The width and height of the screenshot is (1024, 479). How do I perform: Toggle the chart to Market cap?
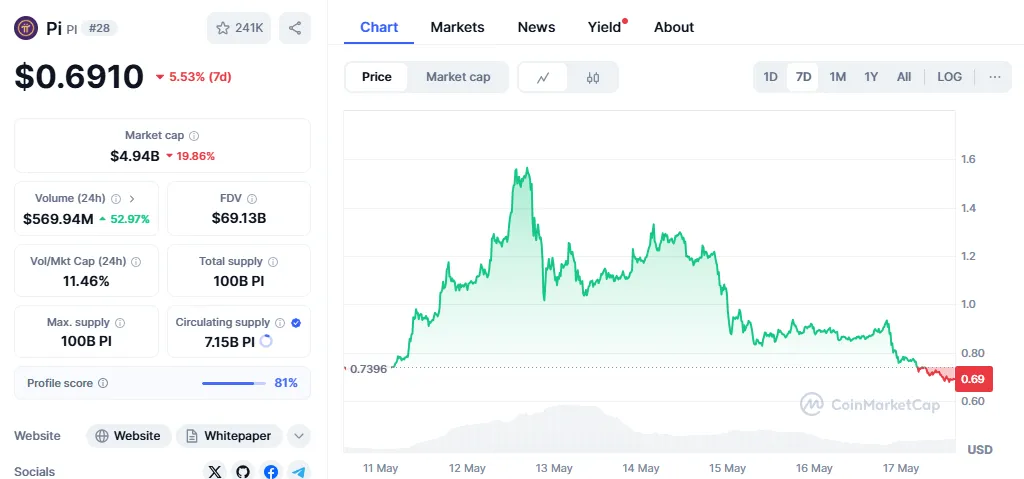pyautogui.click(x=458, y=77)
